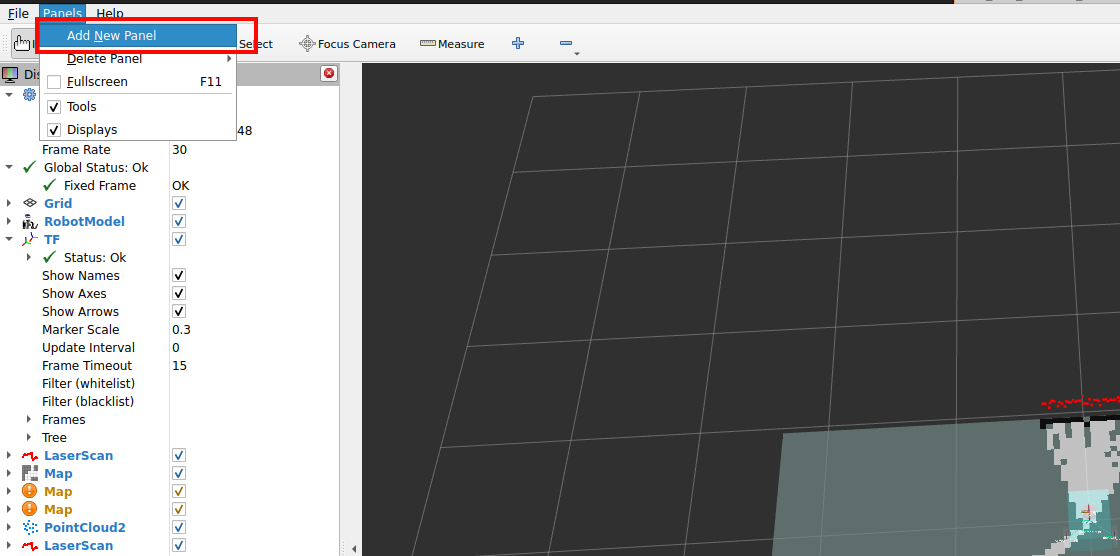Toggle the Show Names checkbox

(179, 276)
